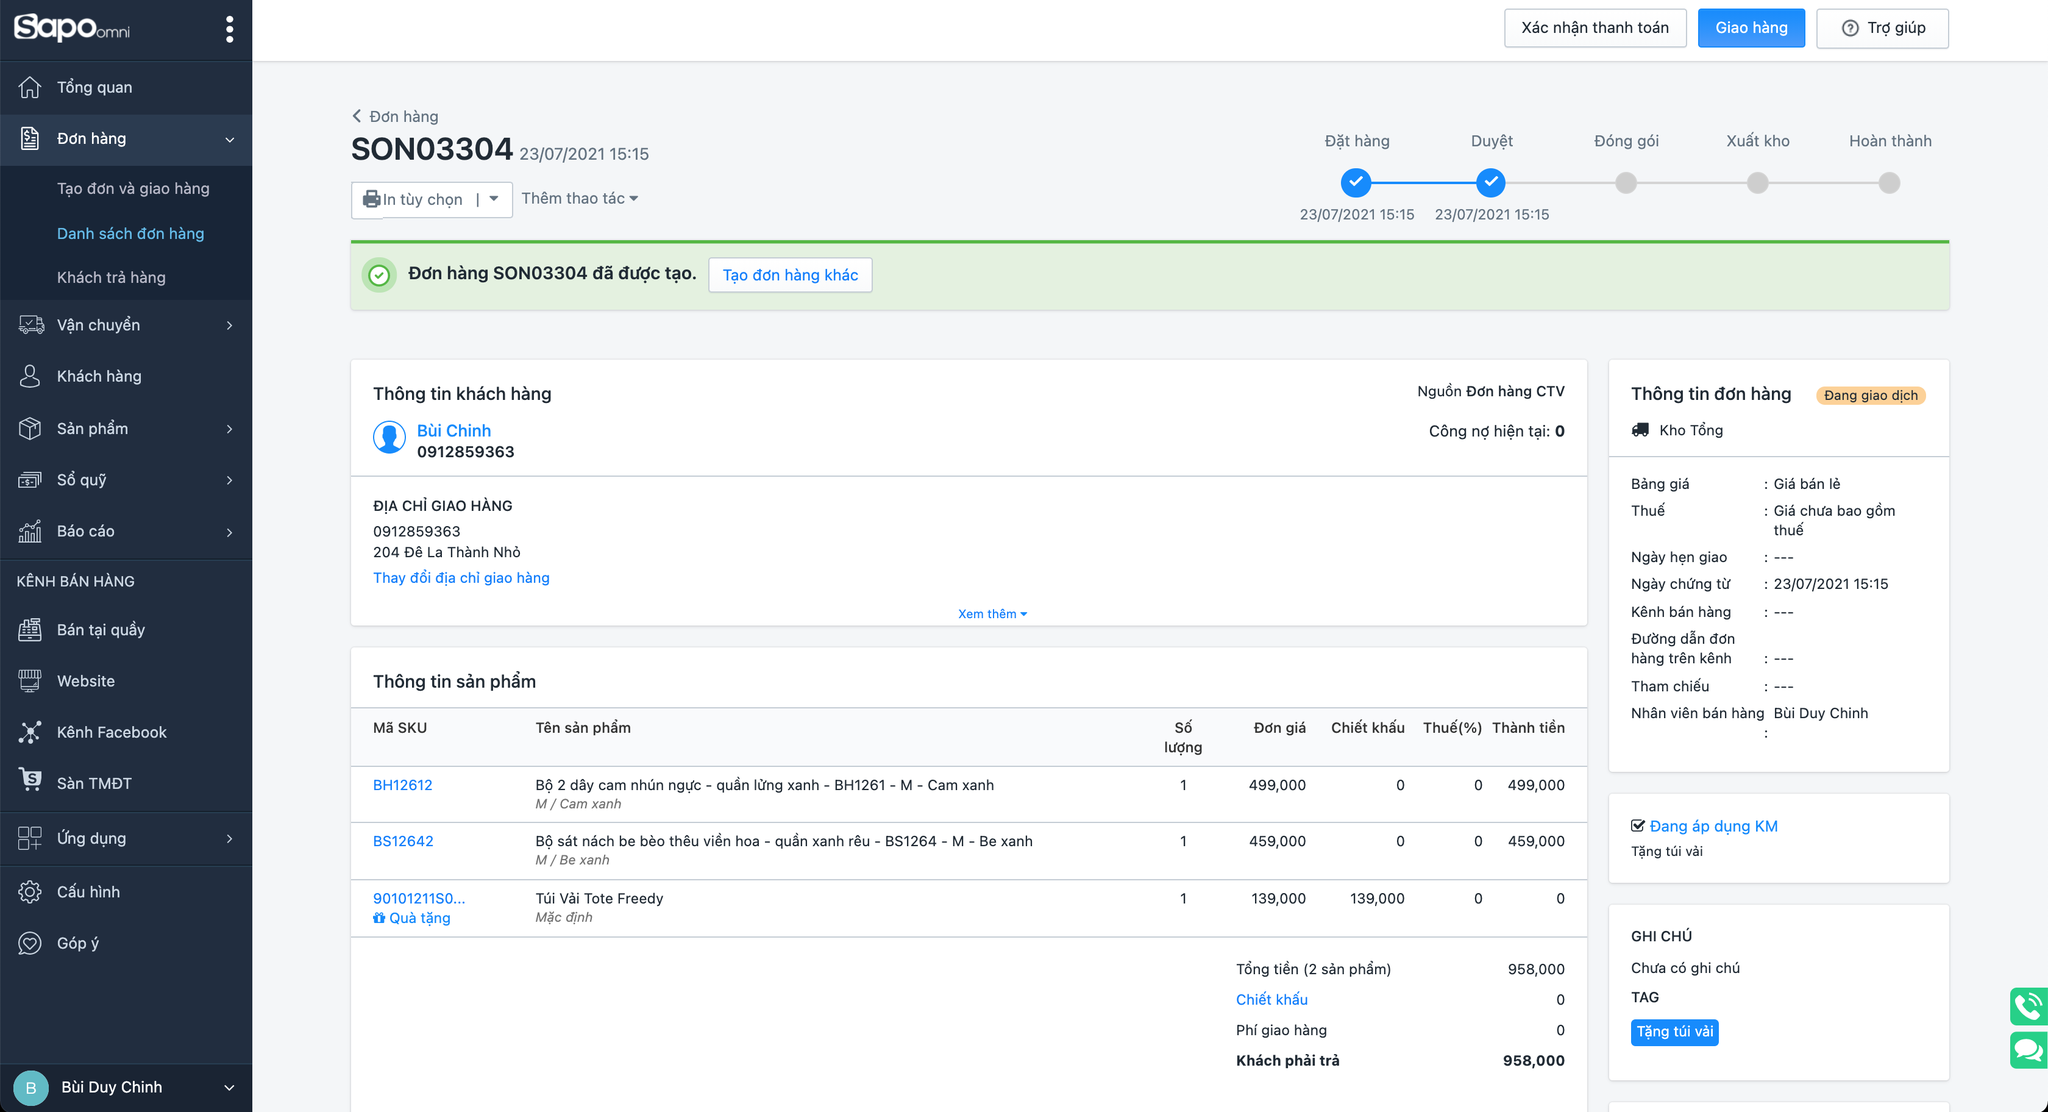Click the Góp ý heart icon

[x=30, y=943]
